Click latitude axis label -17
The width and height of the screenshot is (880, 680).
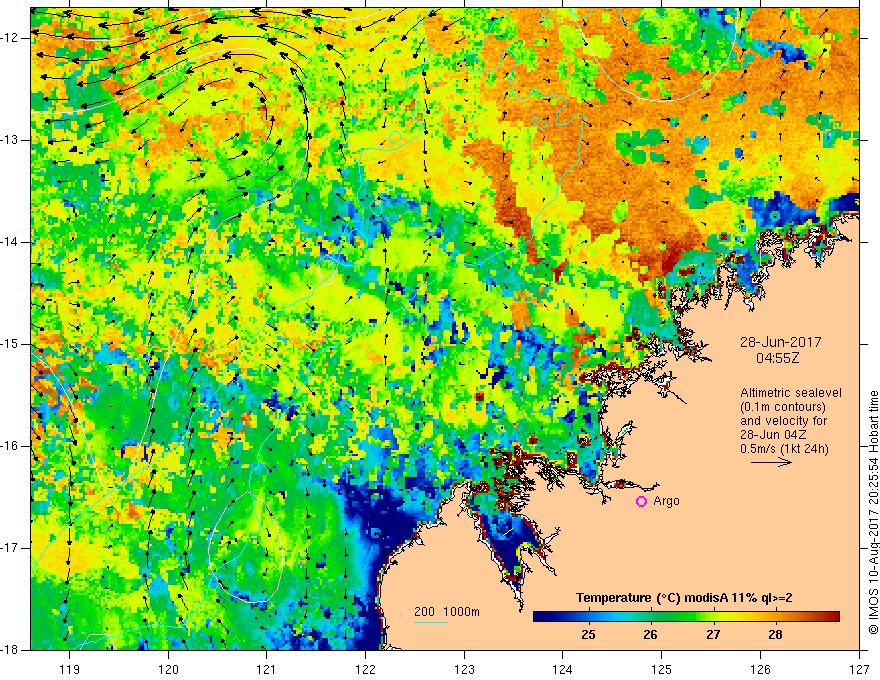click(10, 548)
